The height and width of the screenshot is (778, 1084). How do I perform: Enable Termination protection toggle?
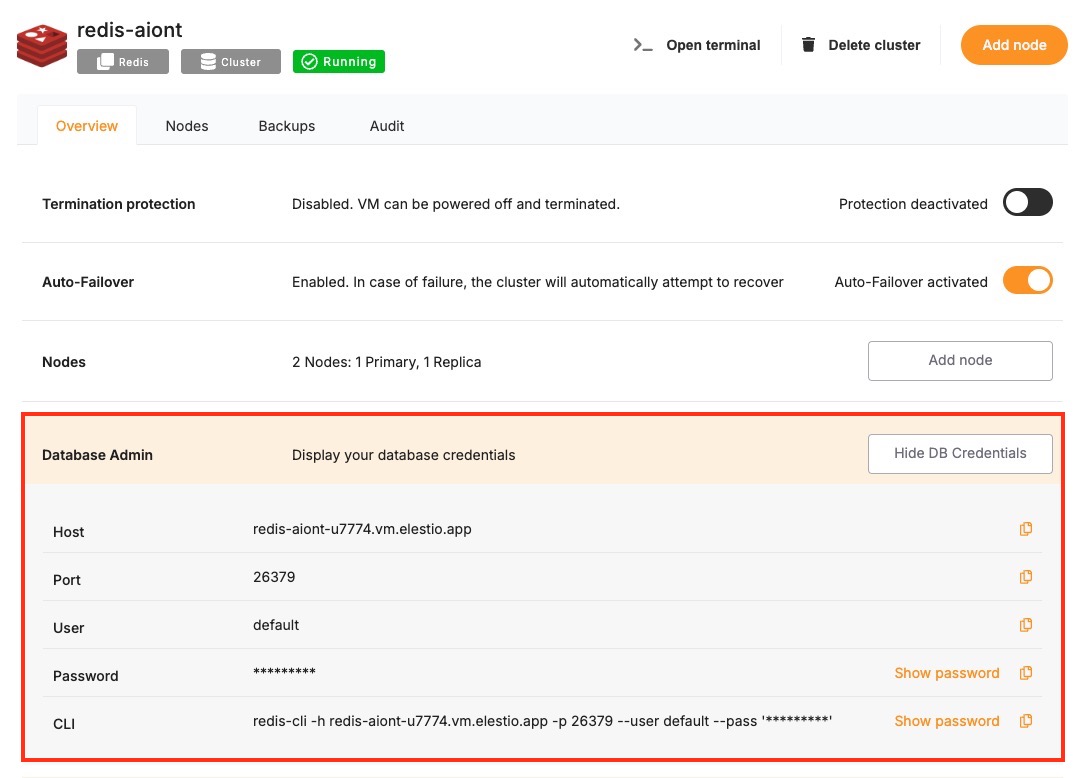coord(1027,203)
